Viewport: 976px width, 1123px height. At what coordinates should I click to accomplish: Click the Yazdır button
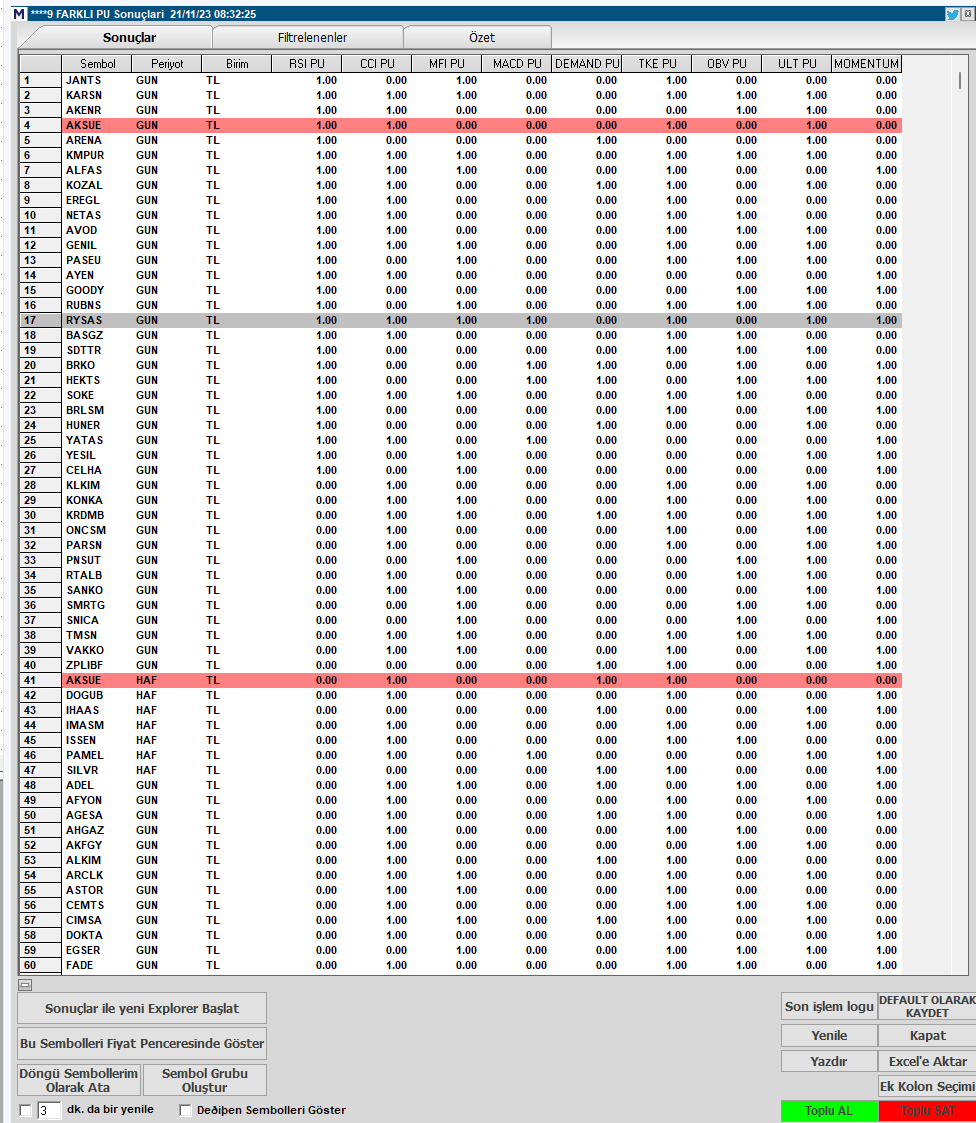click(829, 1061)
